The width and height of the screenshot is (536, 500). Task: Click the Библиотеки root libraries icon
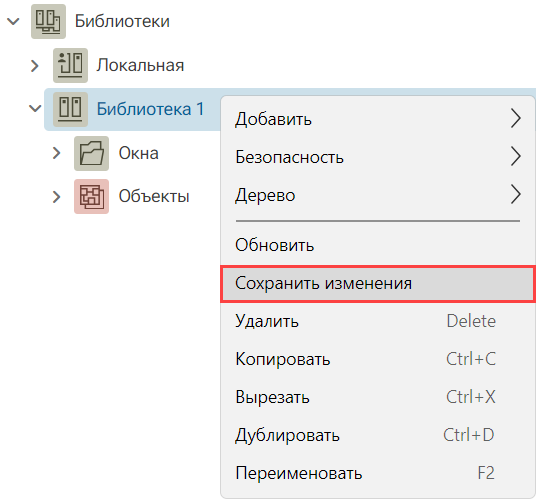(x=48, y=21)
